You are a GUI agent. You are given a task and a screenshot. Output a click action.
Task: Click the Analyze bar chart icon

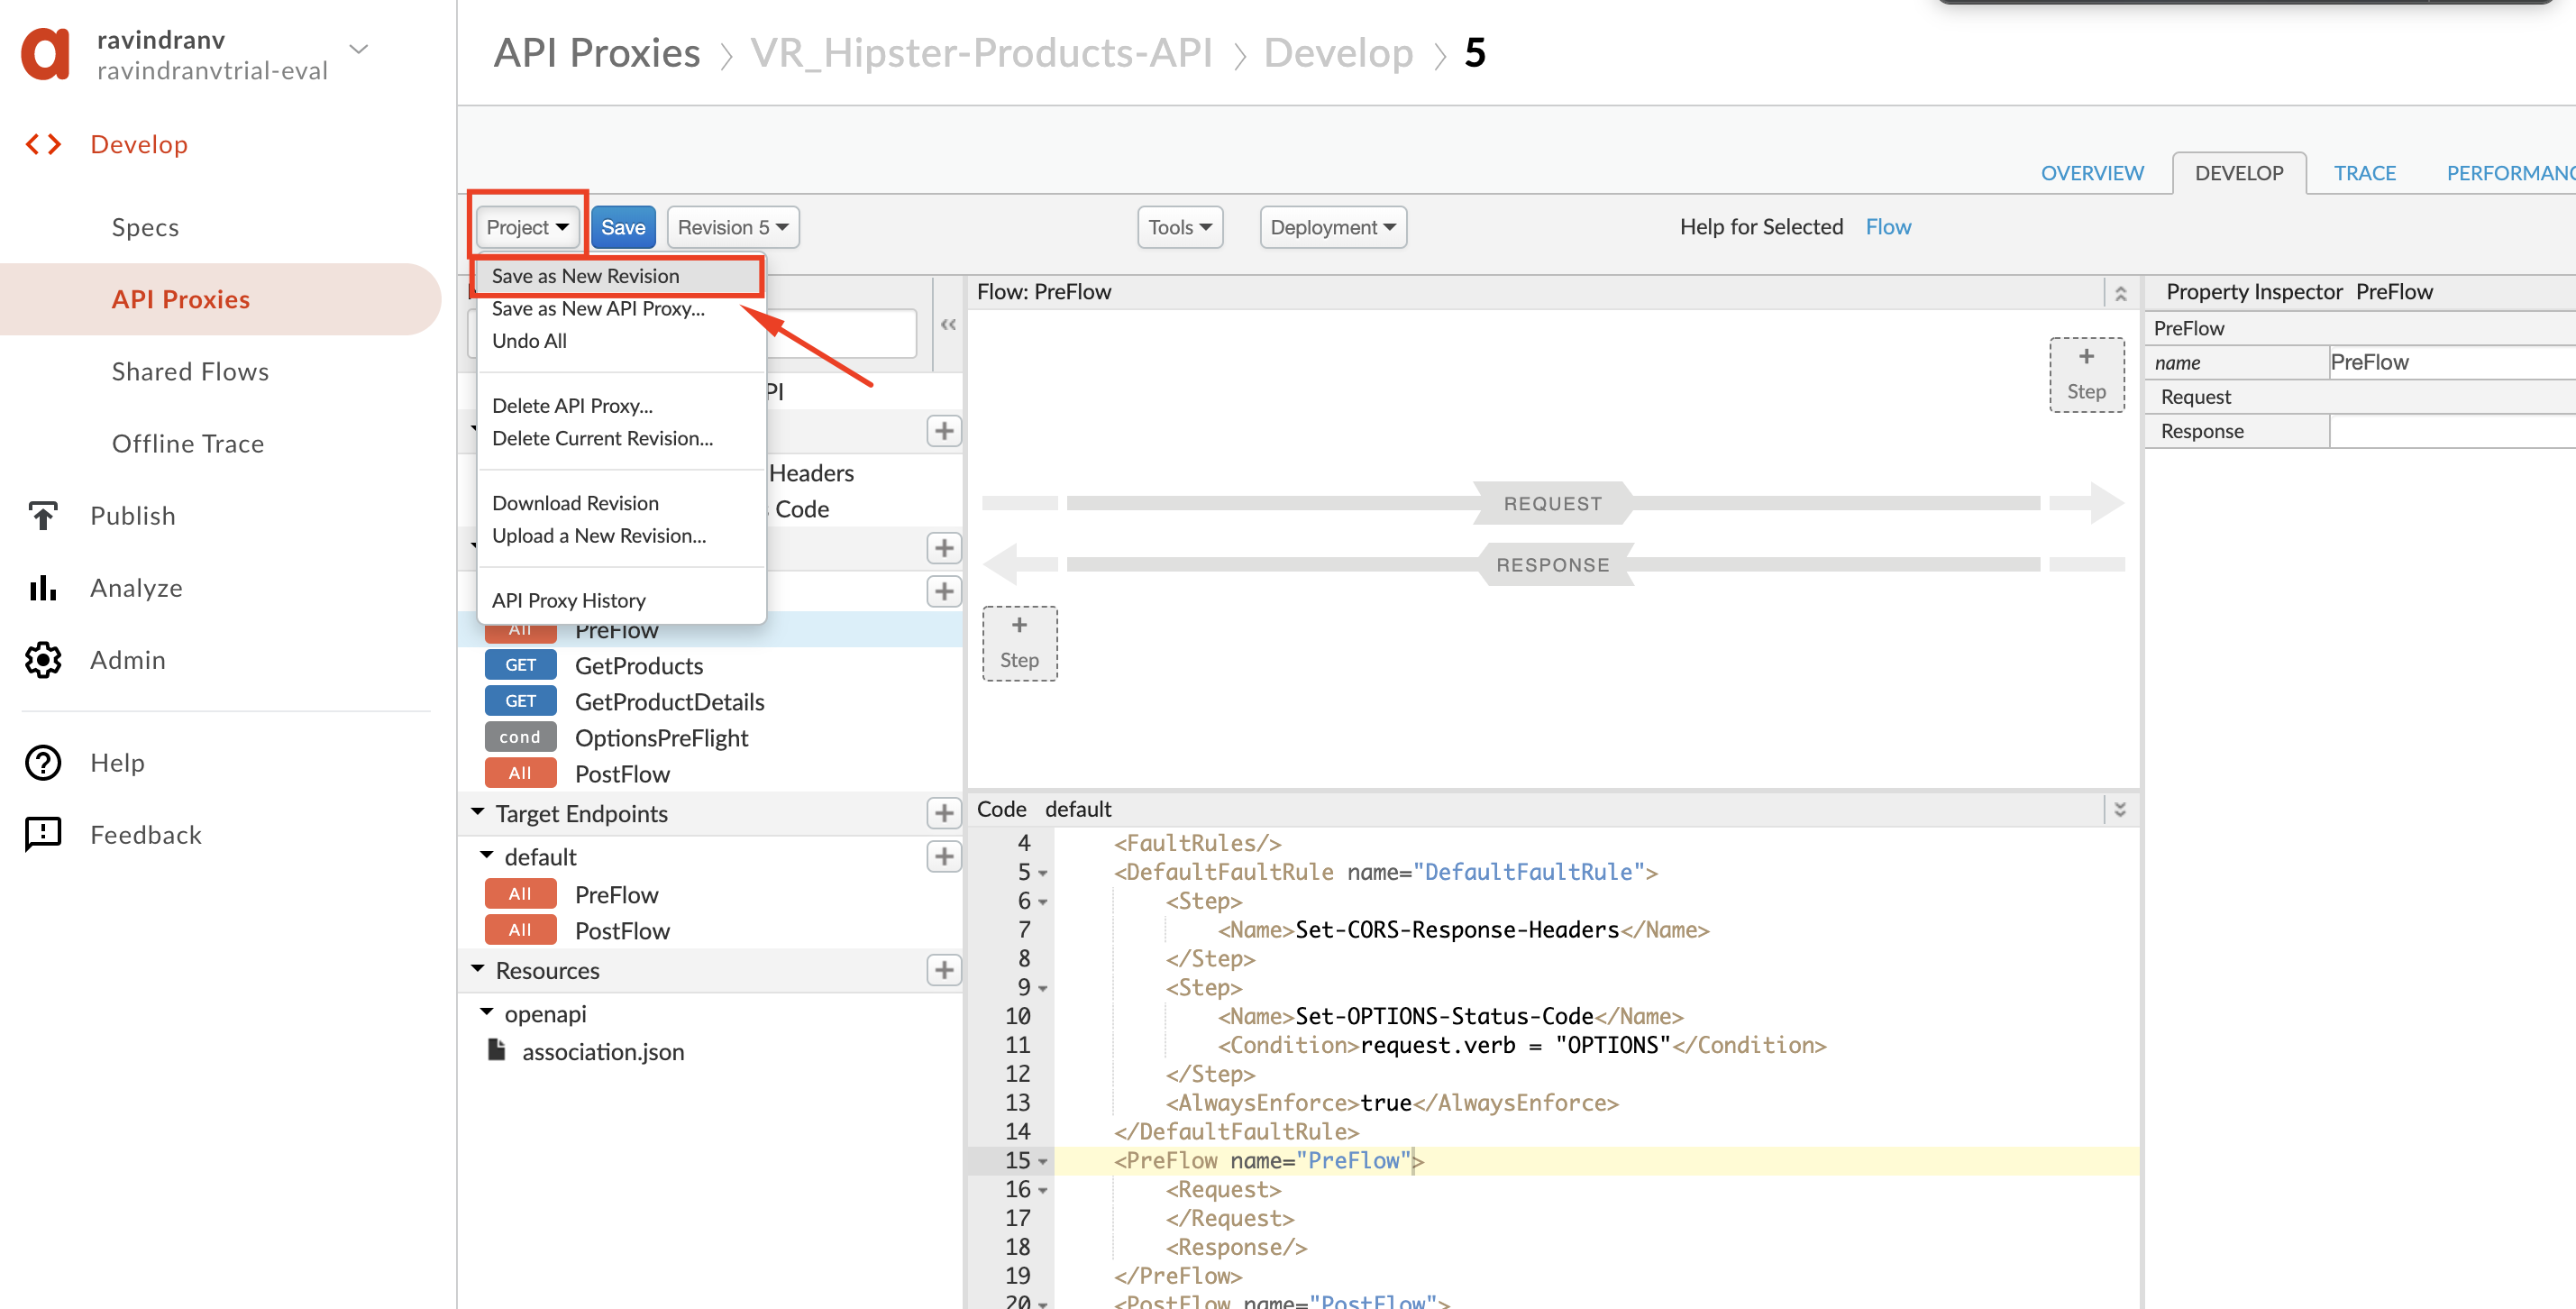(43, 587)
